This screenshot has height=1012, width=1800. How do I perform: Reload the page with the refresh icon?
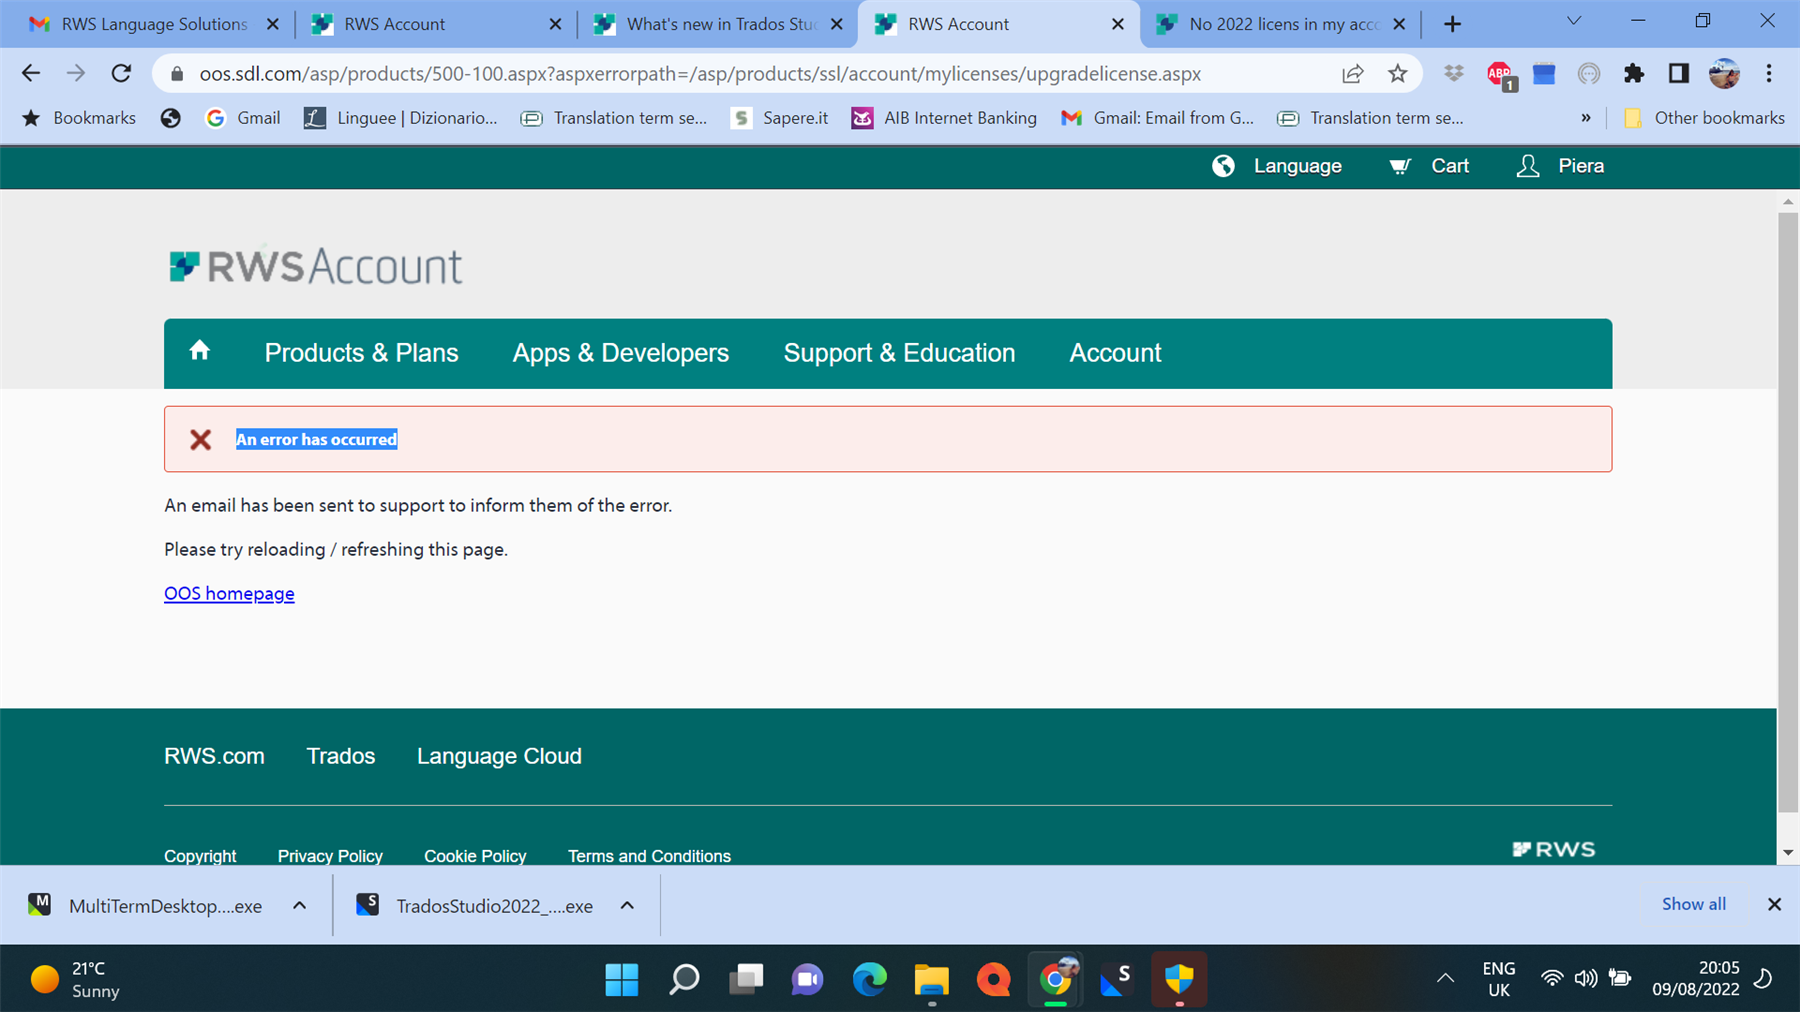point(121,72)
